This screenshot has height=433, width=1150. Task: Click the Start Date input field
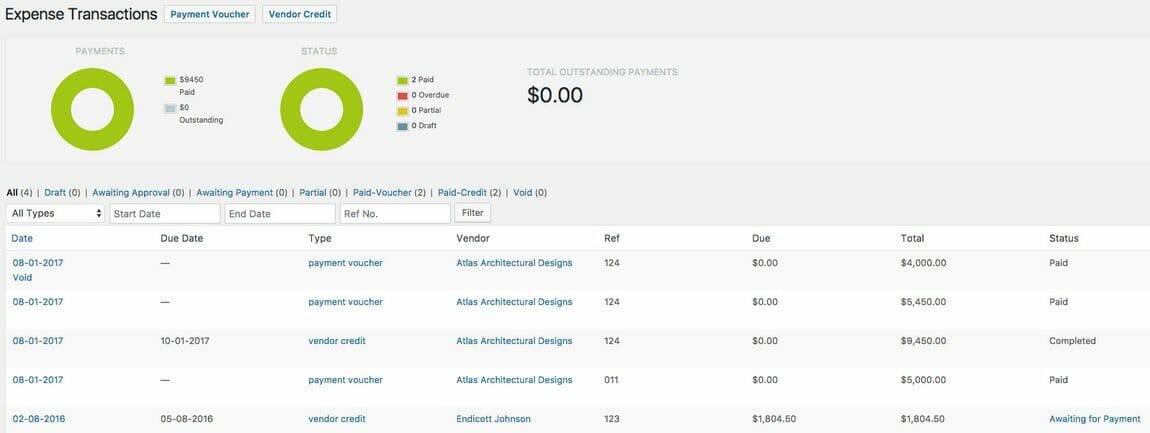click(x=165, y=214)
